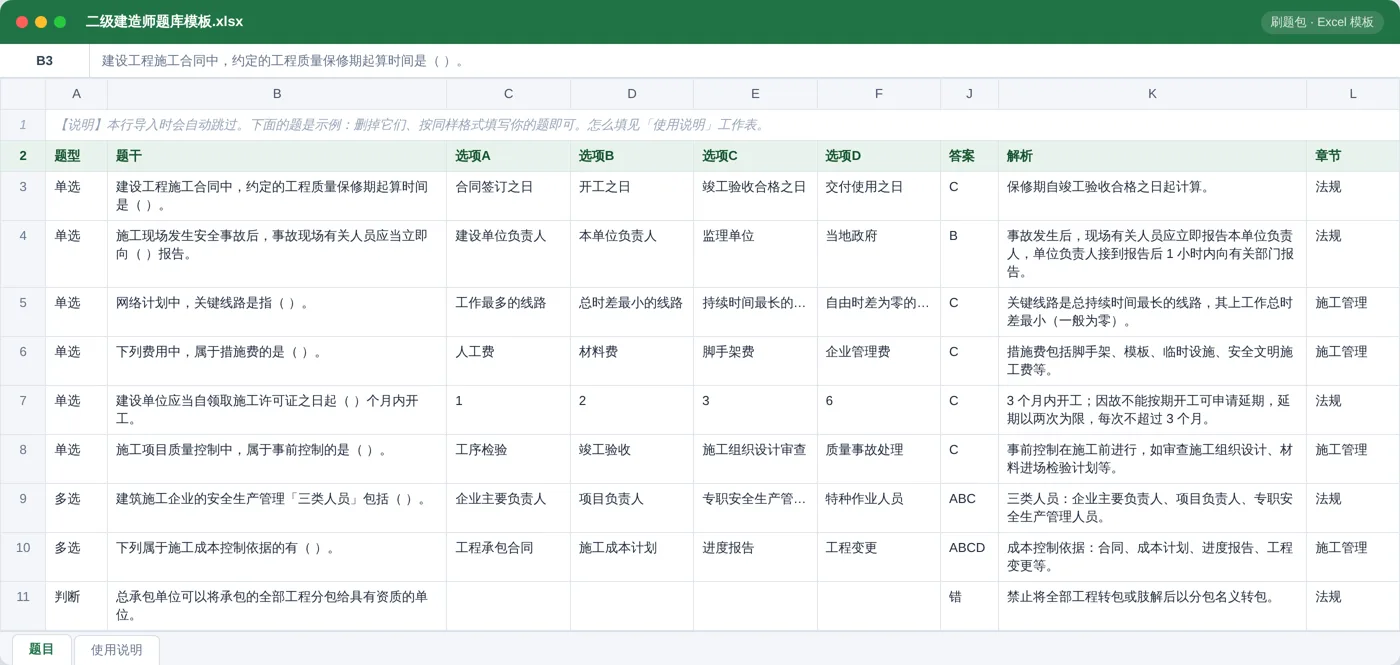Select cell 开工之日
1400x665 pixels.
(632, 196)
